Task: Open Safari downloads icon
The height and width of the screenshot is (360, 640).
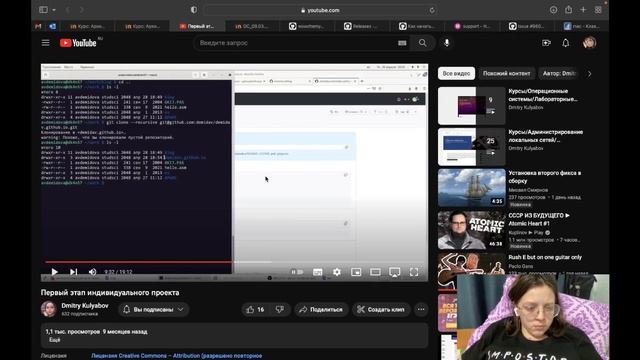Action: [x=553, y=10]
